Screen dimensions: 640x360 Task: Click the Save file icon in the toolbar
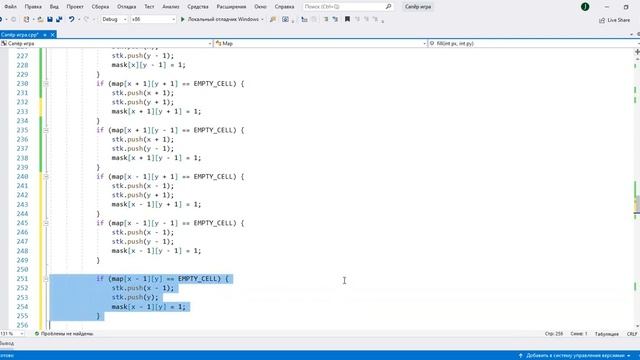[x=50, y=19]
